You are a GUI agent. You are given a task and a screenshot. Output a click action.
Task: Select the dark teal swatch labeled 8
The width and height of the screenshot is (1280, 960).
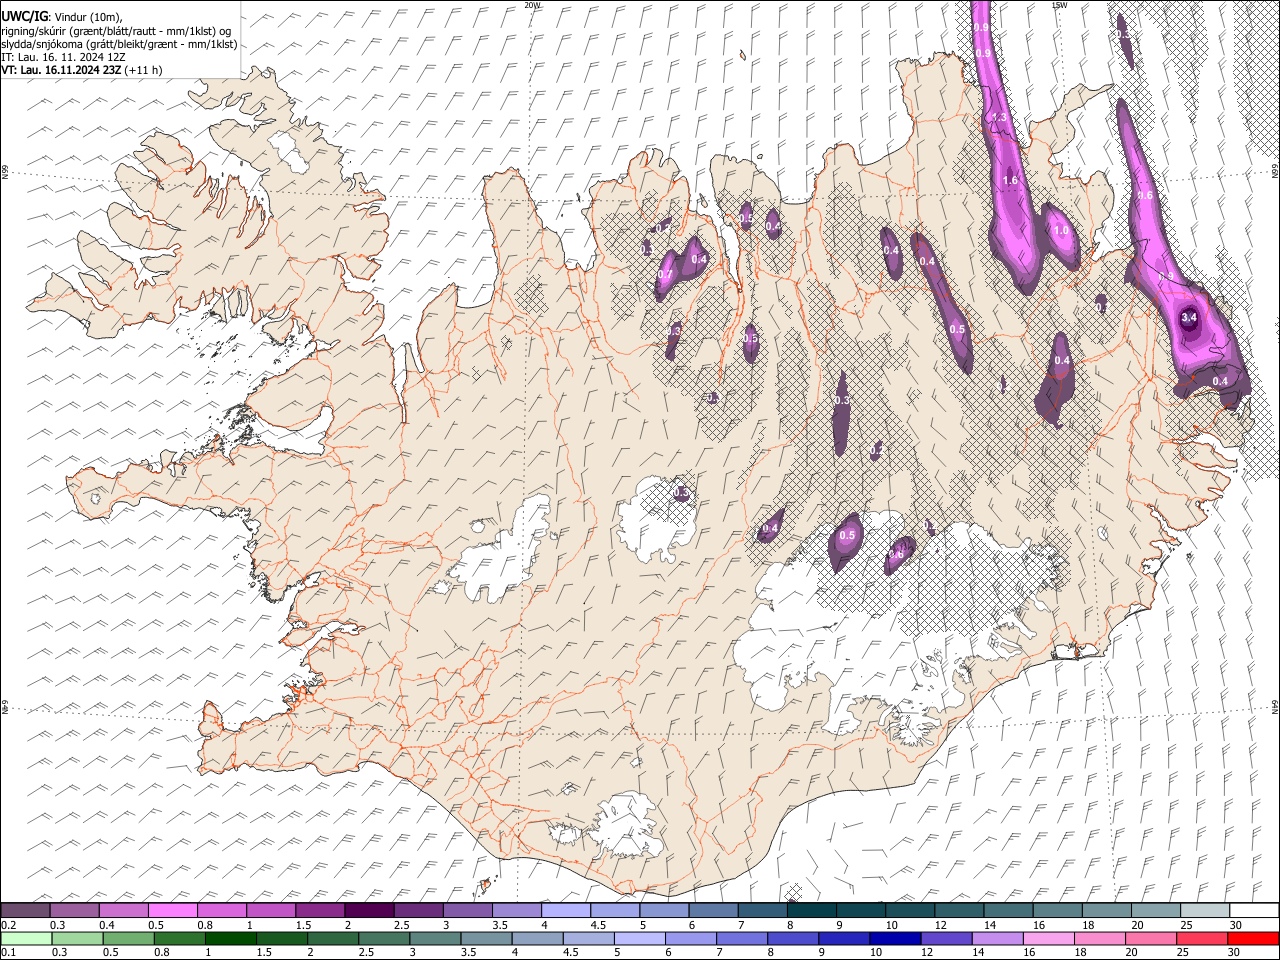tap(812, 910)
